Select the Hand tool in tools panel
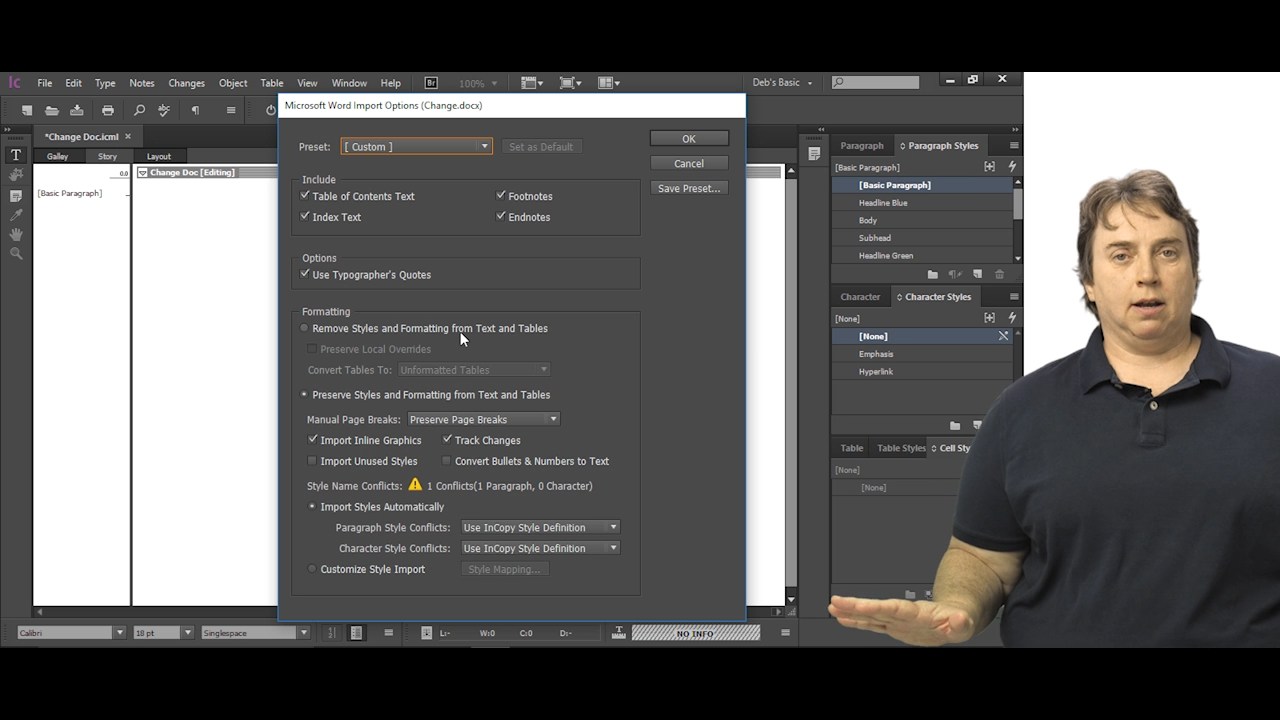The width and height of the screenshot is (1280, 720). click(16, 234)
